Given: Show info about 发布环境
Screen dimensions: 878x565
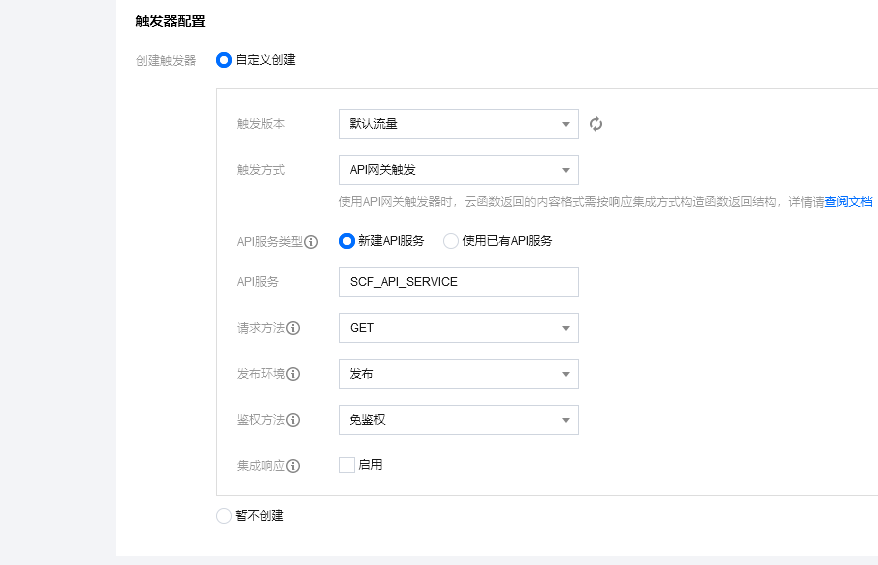Looking at the screenshot, I should (x=293, y=374).
